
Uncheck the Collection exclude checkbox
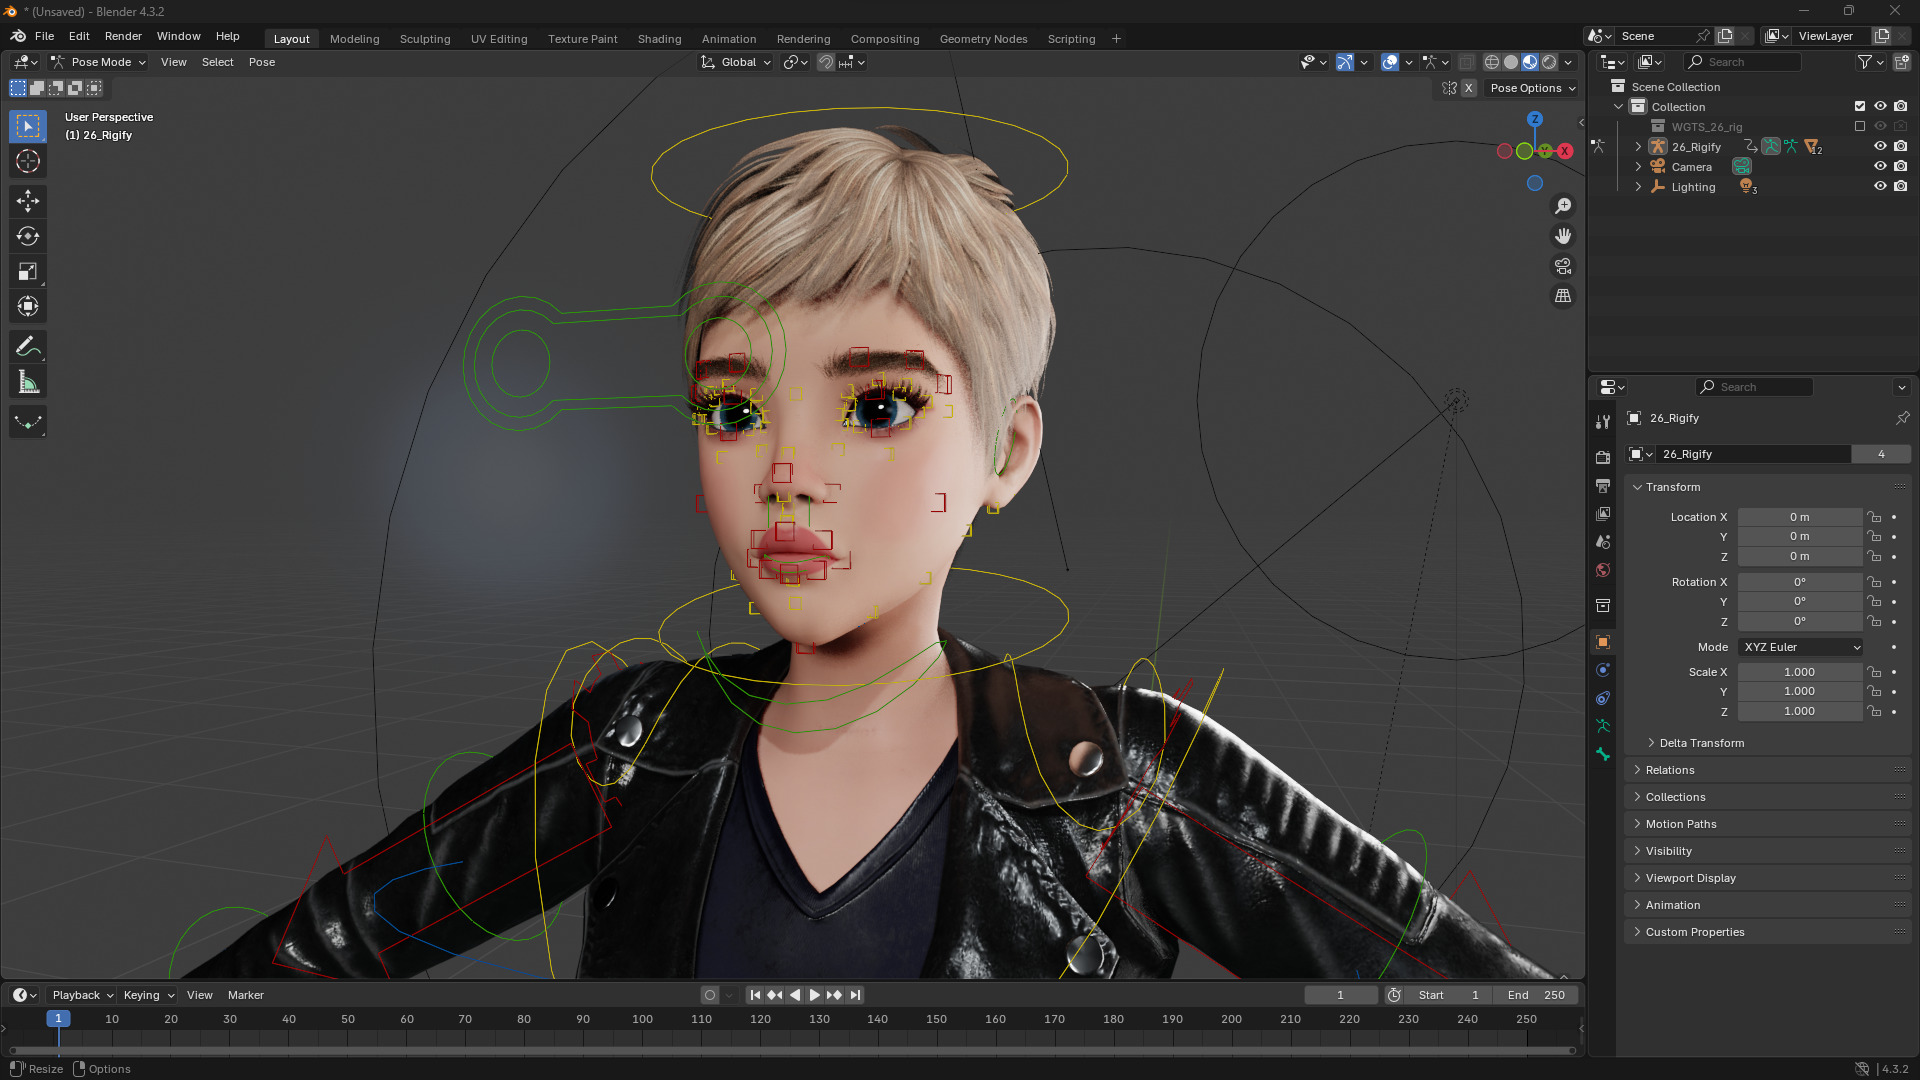point(1860,106)
